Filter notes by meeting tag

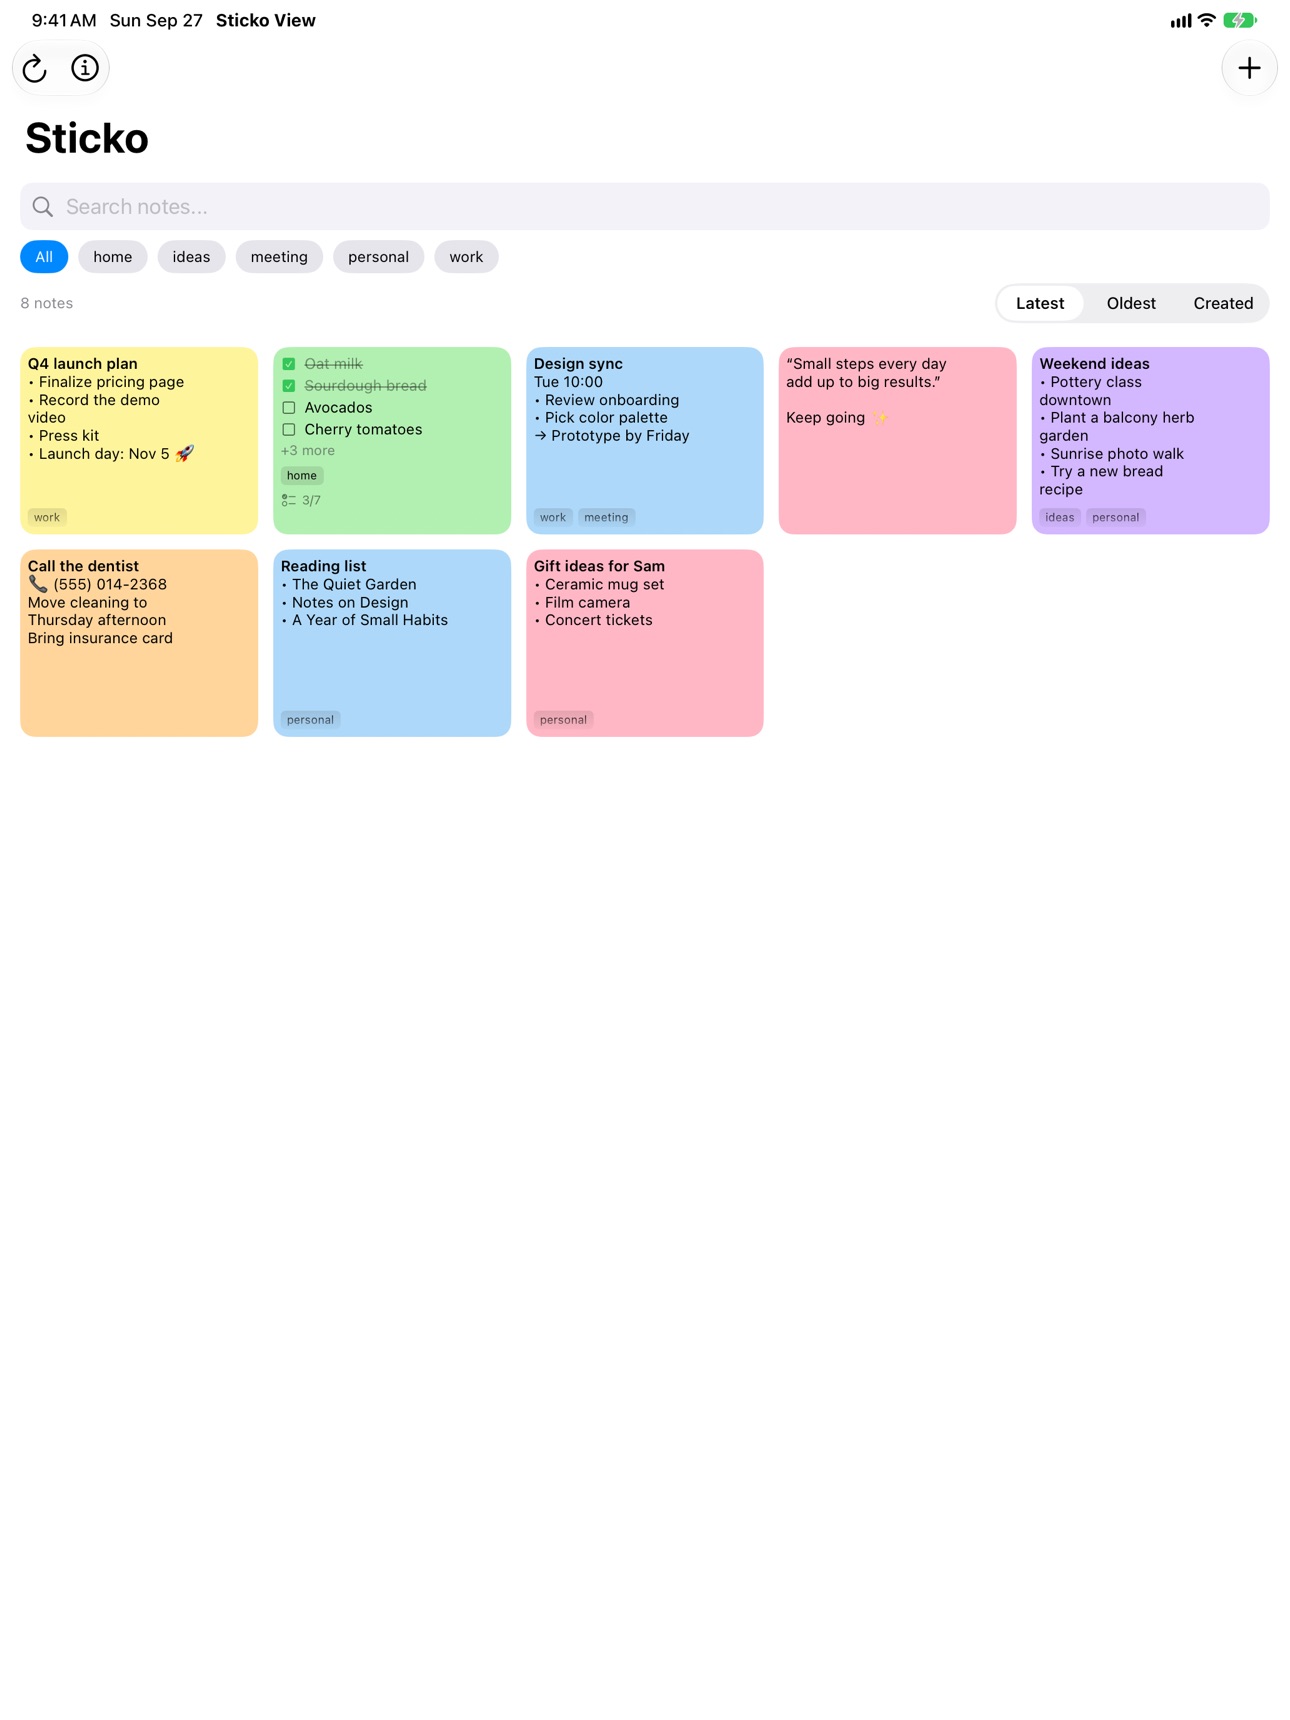click(x=279, y=257)
